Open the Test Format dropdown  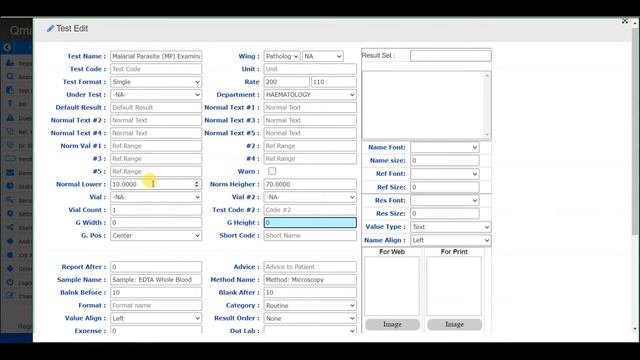coord(156,82)
